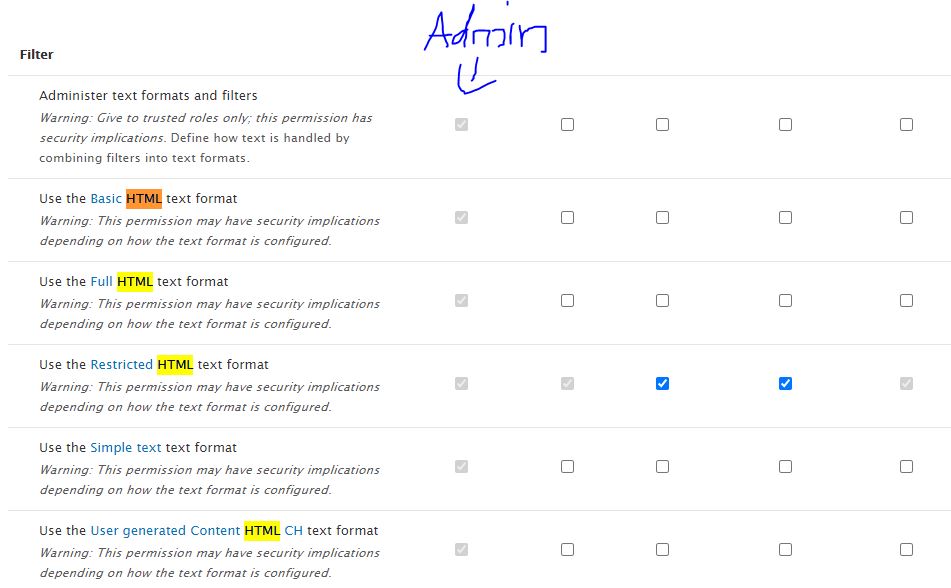Viewport: 951px width, 588px height.
Task: Enable Basic HTML format in third column
Action: 662,218
